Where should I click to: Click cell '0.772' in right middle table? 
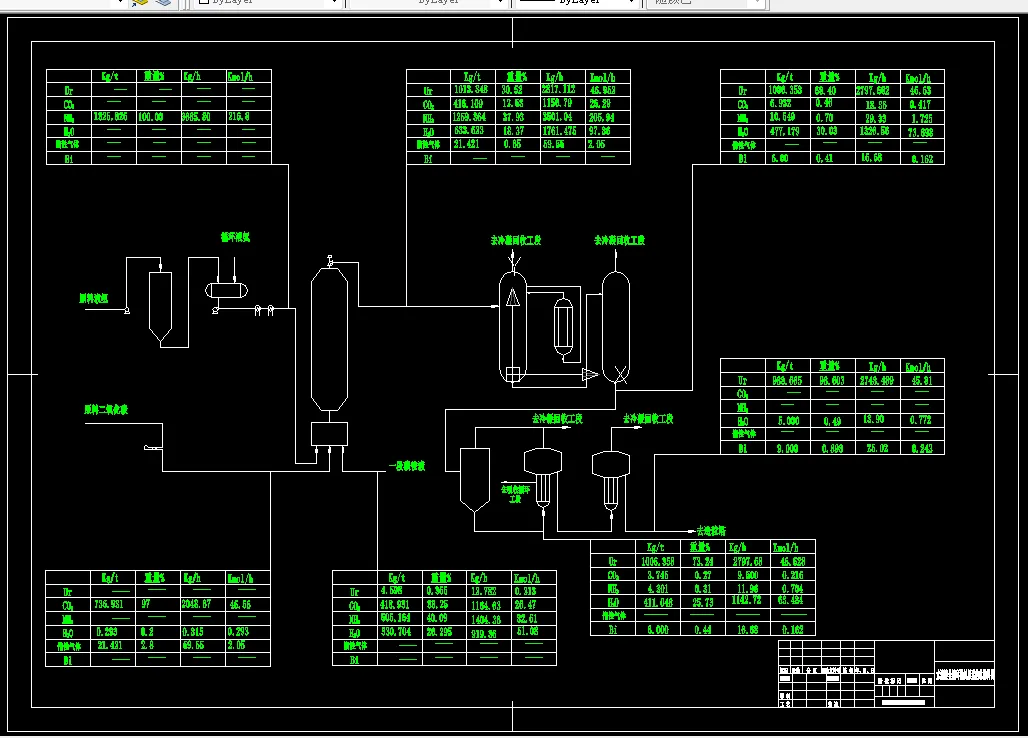pyautogui.click(x=920, y=420)
